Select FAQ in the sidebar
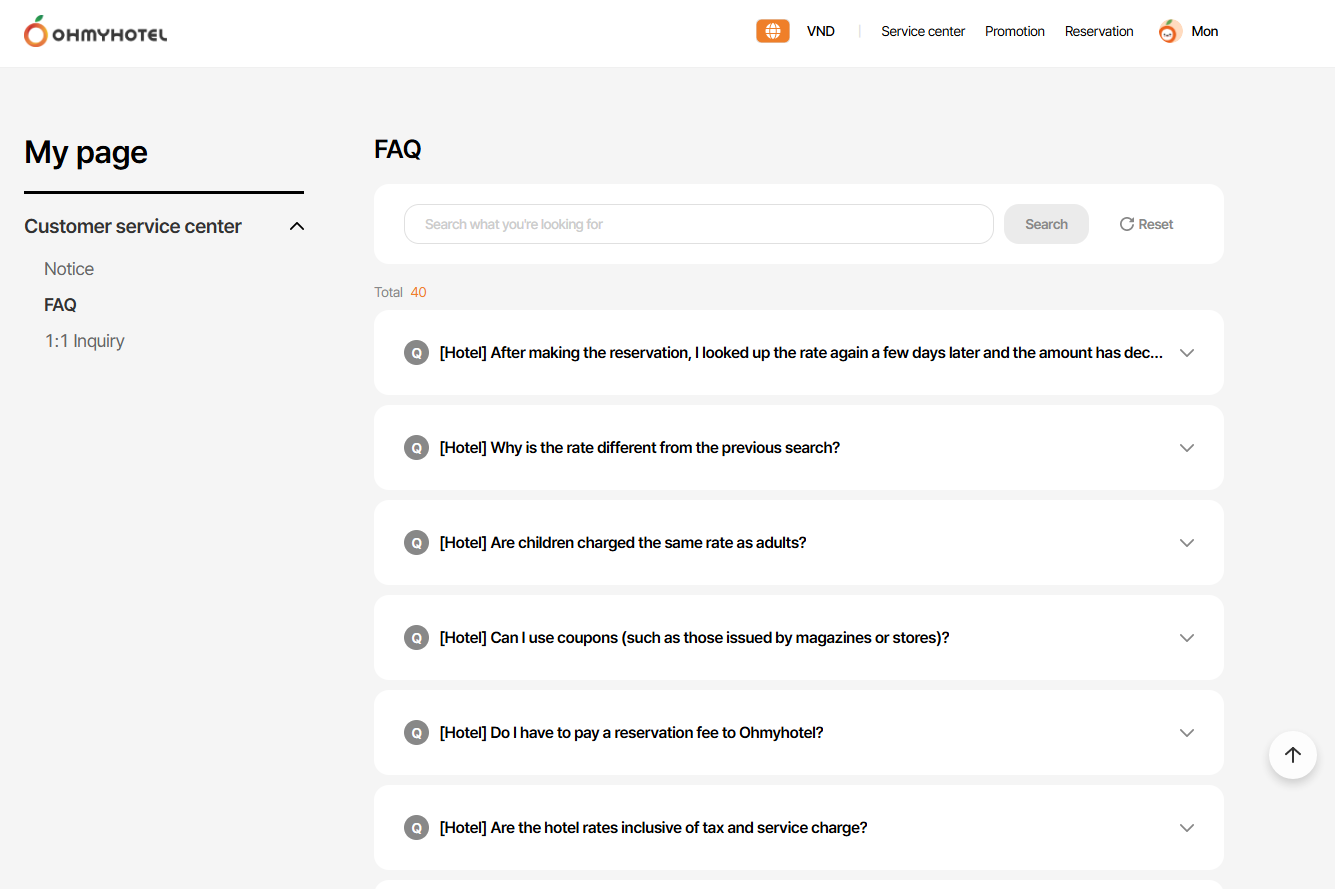Image resolution: width=1335 pixels, height=889 pixels. click(x=61, y=305)
